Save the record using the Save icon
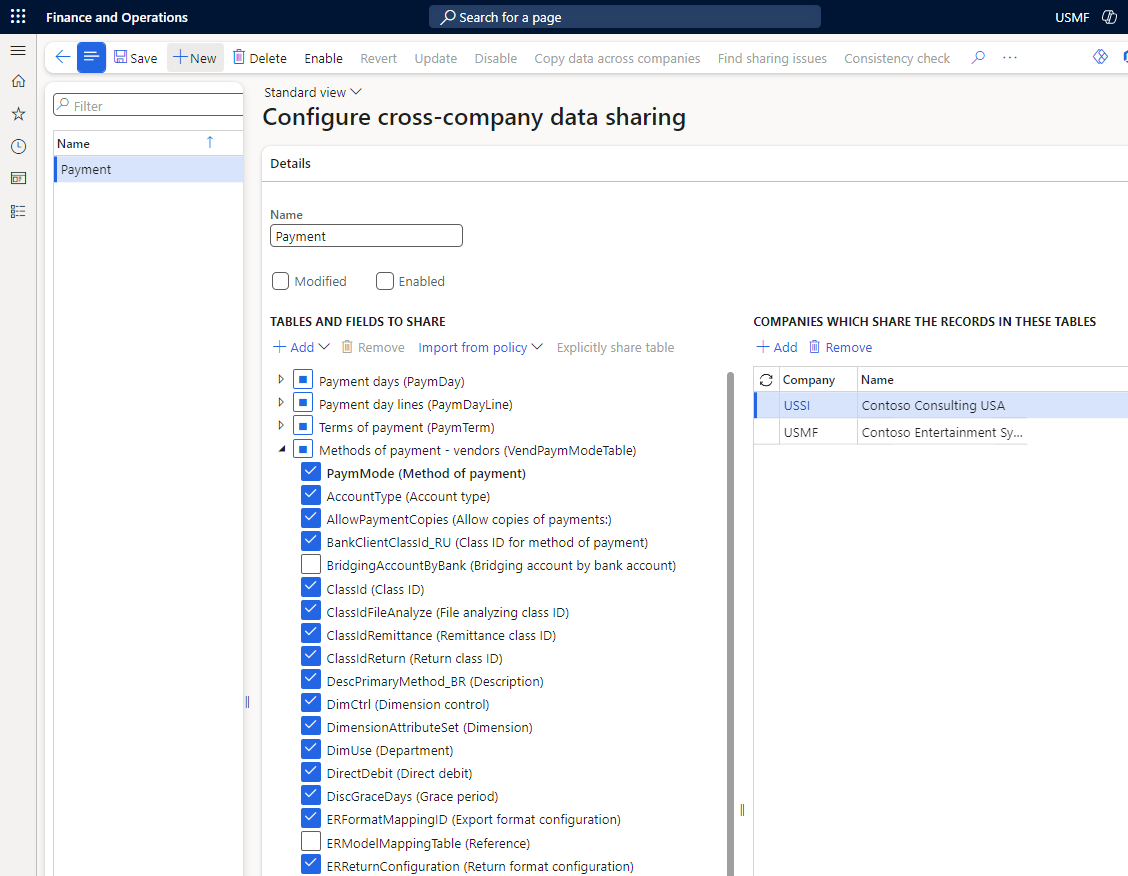The height and width of the screenshot is (876, 1128). coord(135,57)
